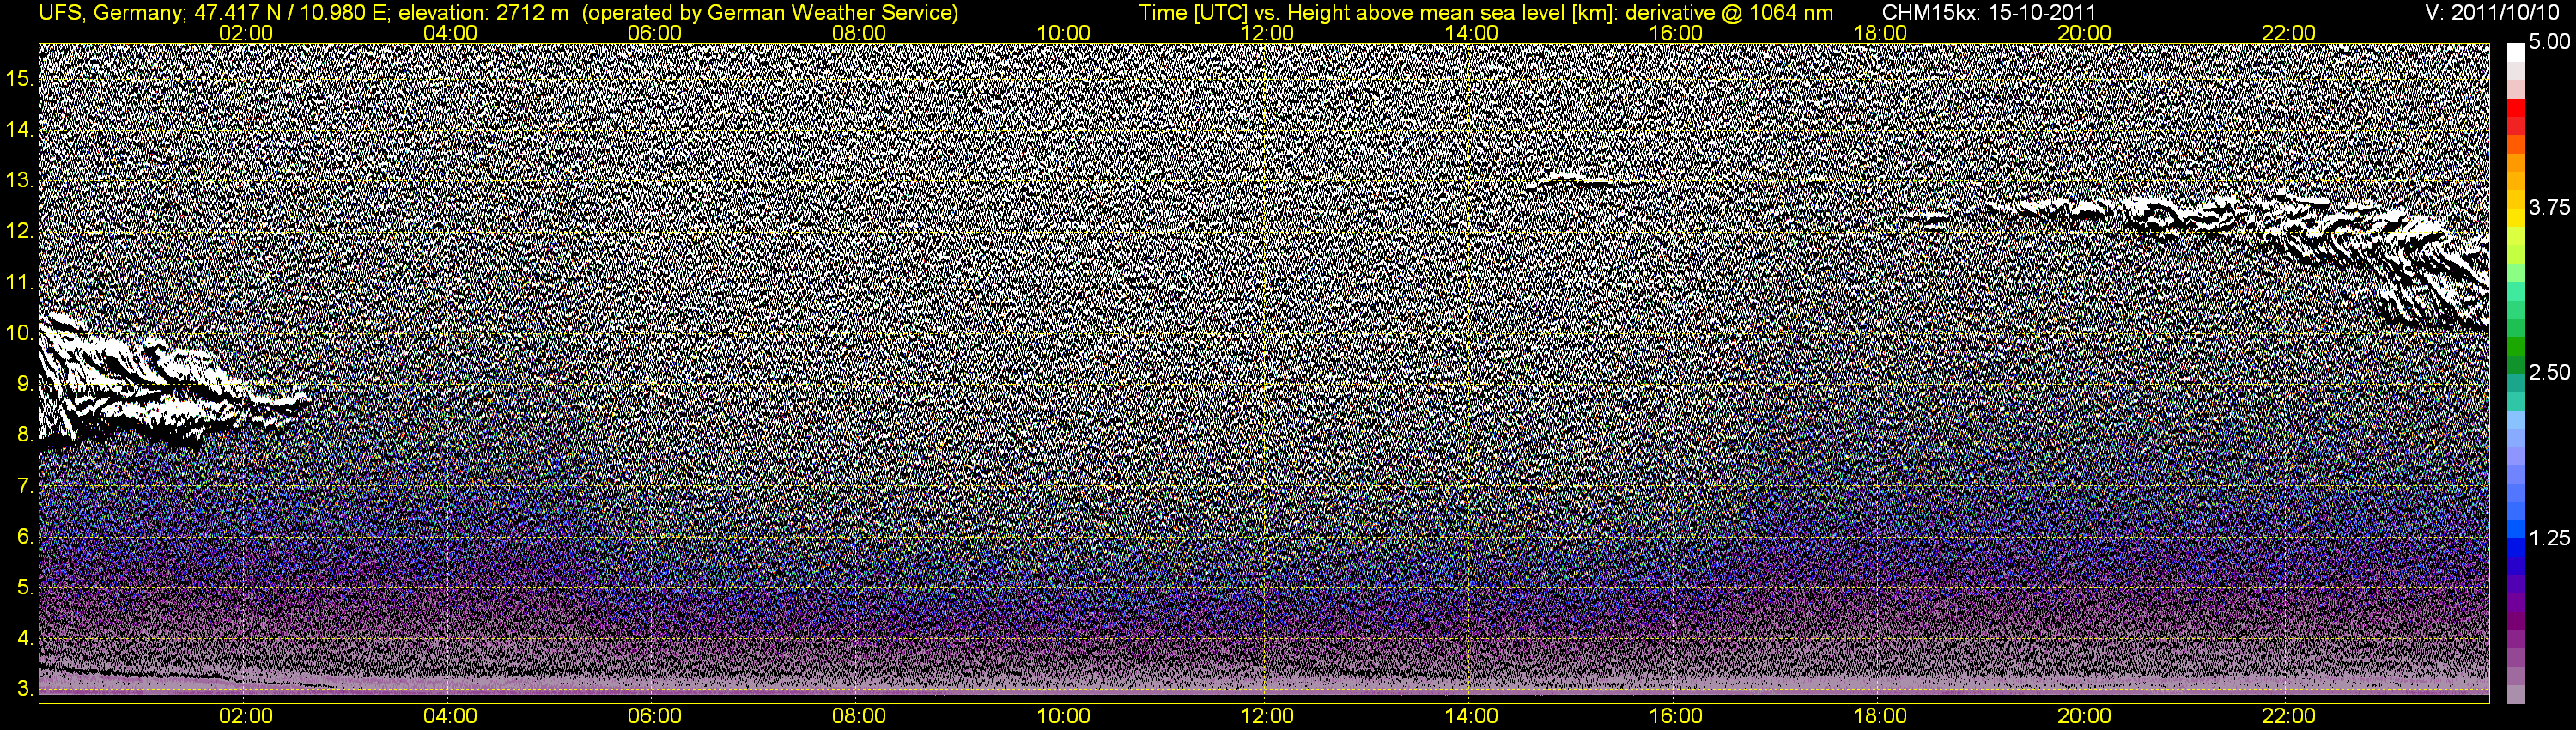Click height axis label 5 km
The image size is (2576, 730).
pyautogui.click(x=23, y=588)
